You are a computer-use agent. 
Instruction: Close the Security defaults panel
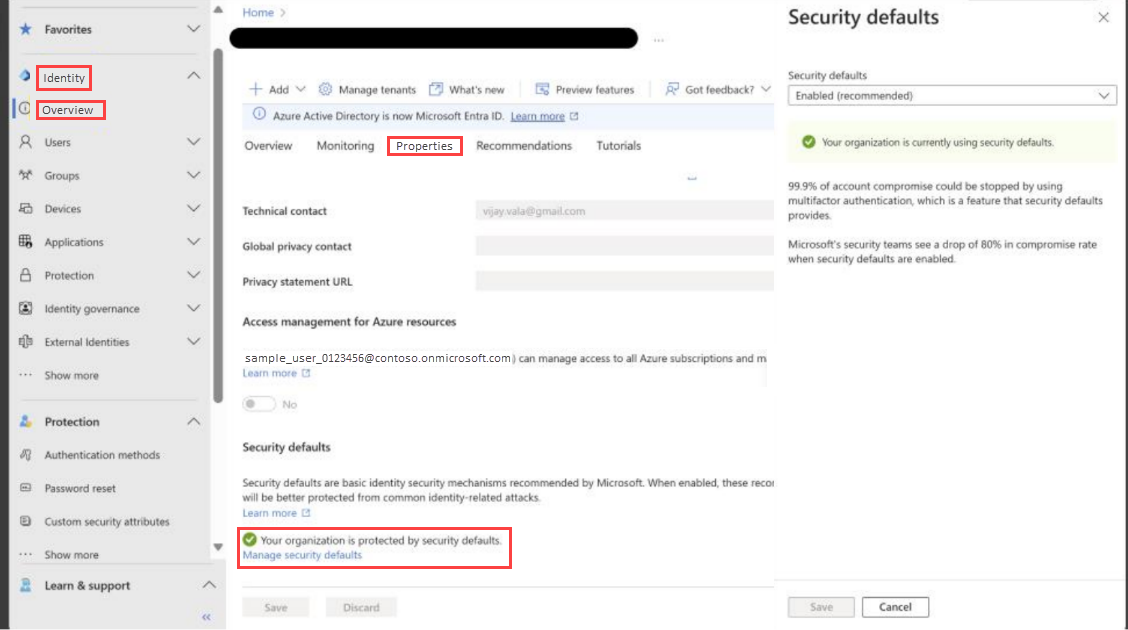tap(1104, 17)
